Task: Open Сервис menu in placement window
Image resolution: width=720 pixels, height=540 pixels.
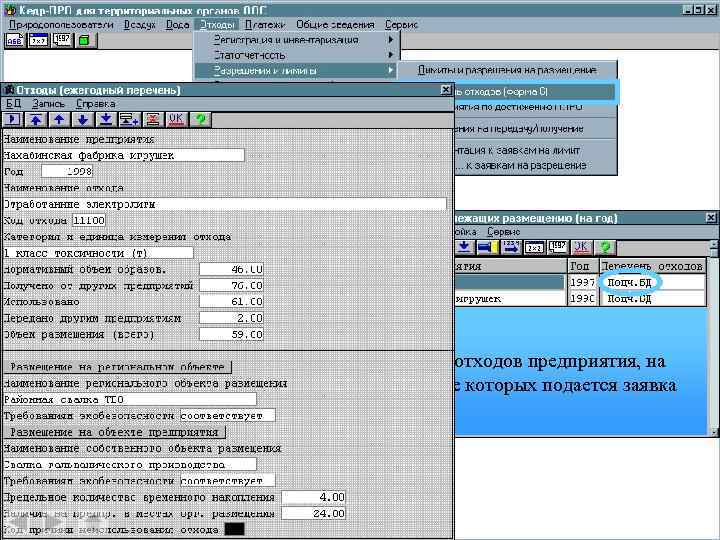Action: (504, 231)
